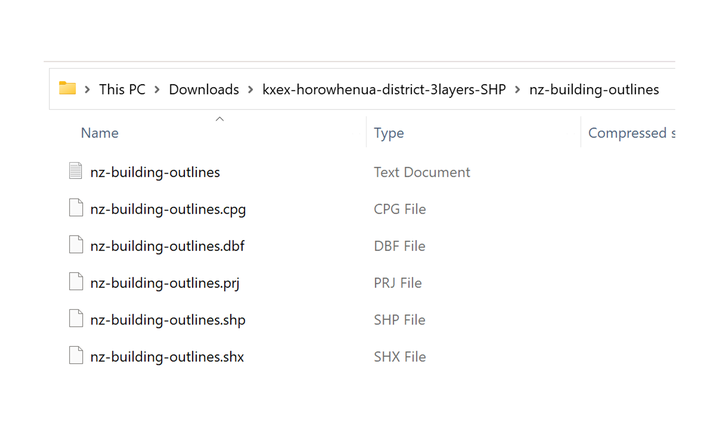Screen dimensions: 720x438
Task: Click the yellow folder icon in address bar
Action: click(x=68, y=88)
